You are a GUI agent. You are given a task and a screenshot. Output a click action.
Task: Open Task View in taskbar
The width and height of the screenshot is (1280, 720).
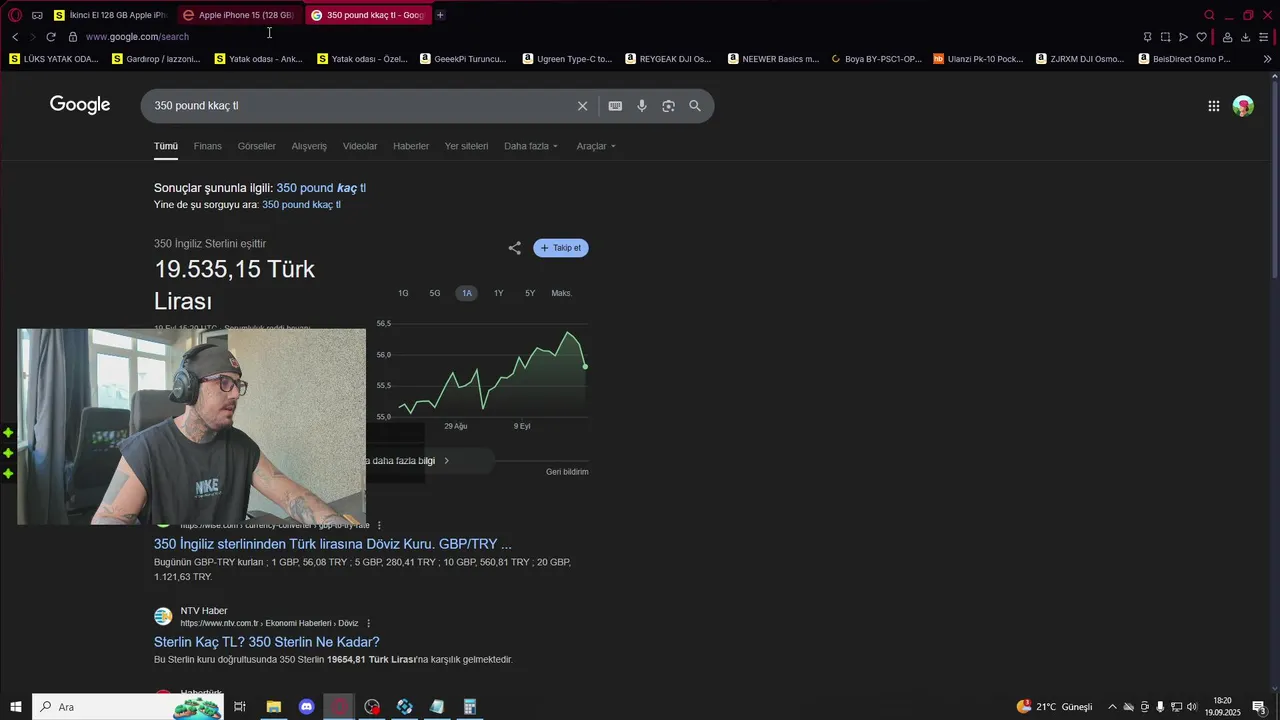point(240,707)
